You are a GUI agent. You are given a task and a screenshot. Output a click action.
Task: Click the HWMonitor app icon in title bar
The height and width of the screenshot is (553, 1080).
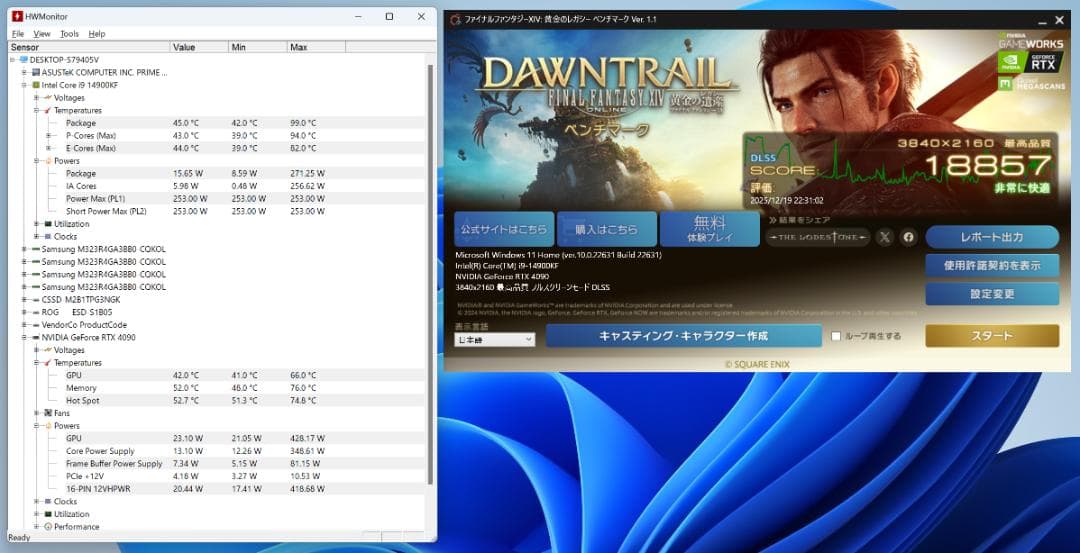tap(17, 16)
